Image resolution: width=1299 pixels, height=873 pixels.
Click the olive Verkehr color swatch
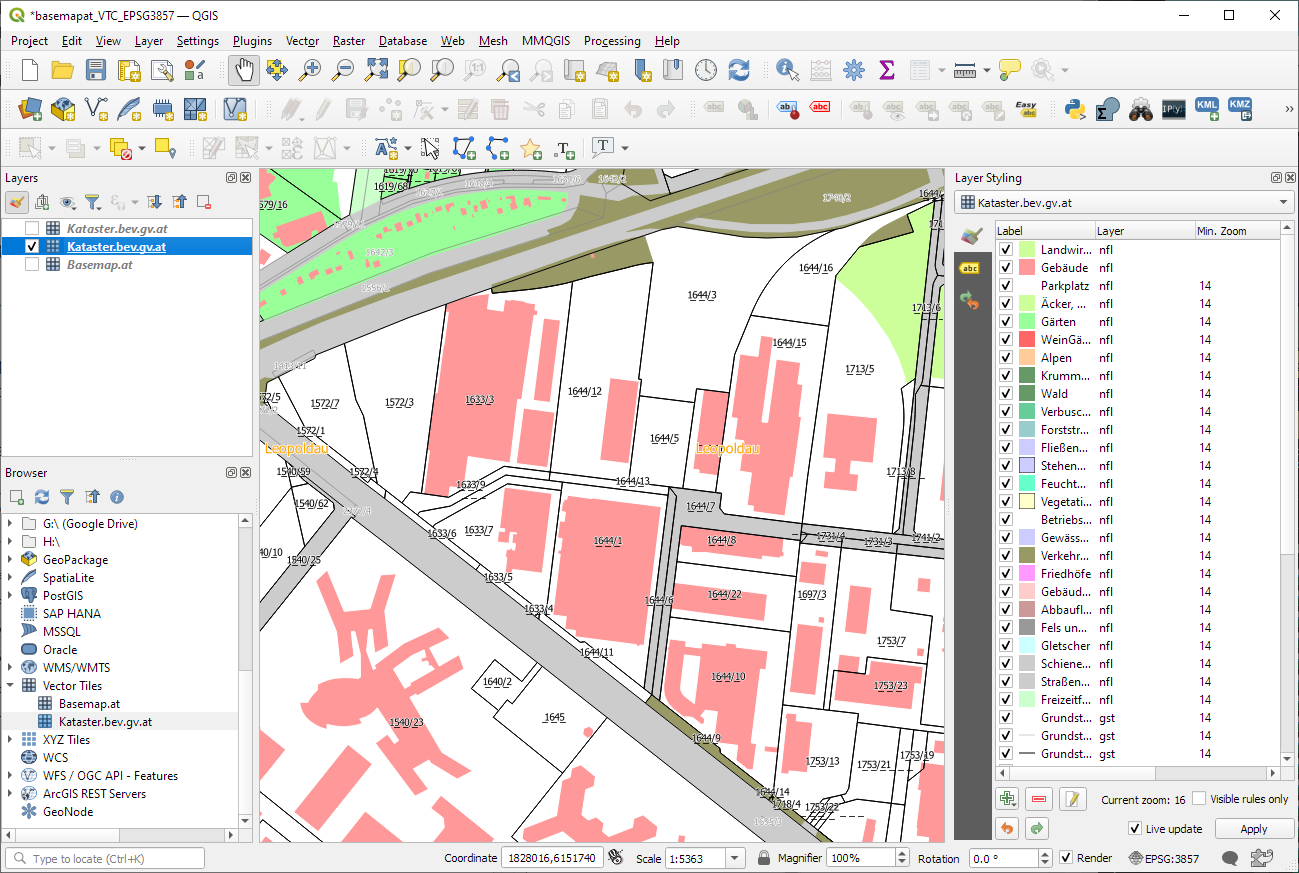[x=1026, y=556]
